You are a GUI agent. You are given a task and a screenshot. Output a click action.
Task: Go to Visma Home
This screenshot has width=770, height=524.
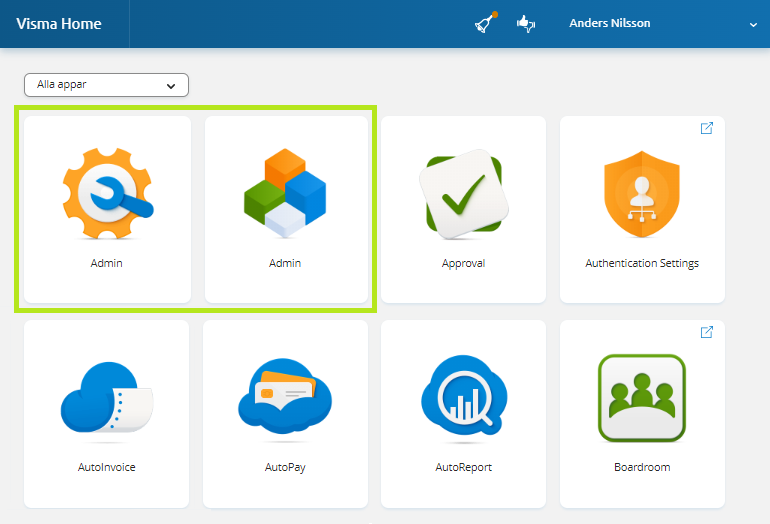click(x=59, y=24)
